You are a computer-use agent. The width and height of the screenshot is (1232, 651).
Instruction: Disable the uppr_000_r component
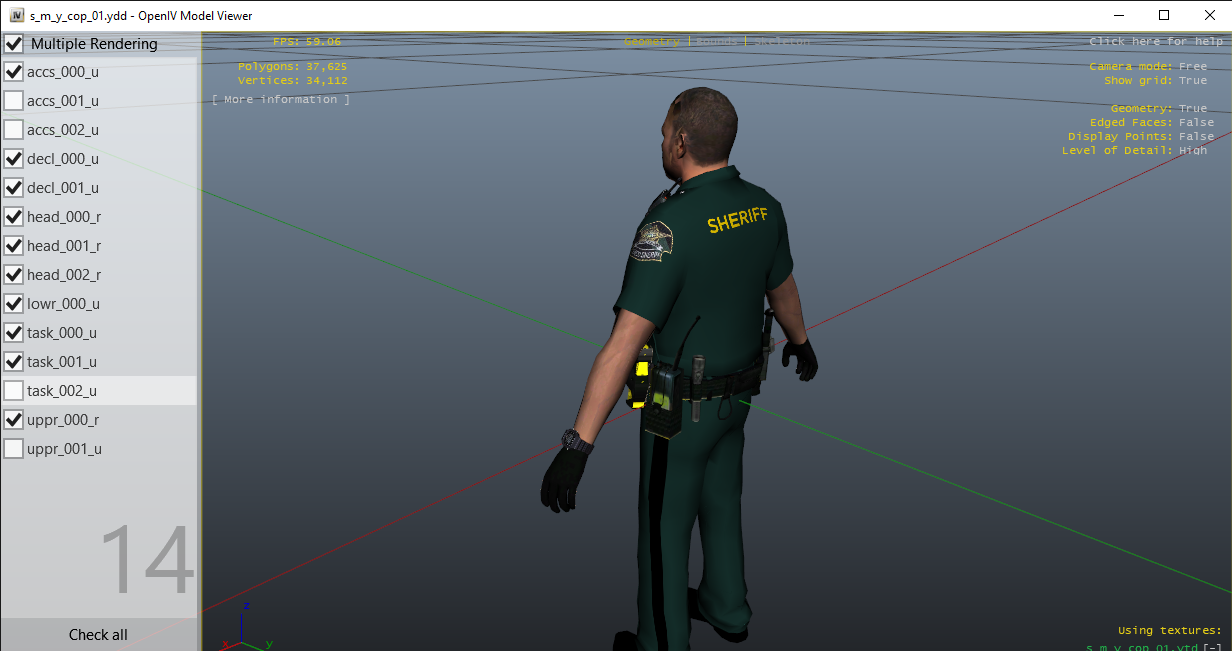coord(14,420)
